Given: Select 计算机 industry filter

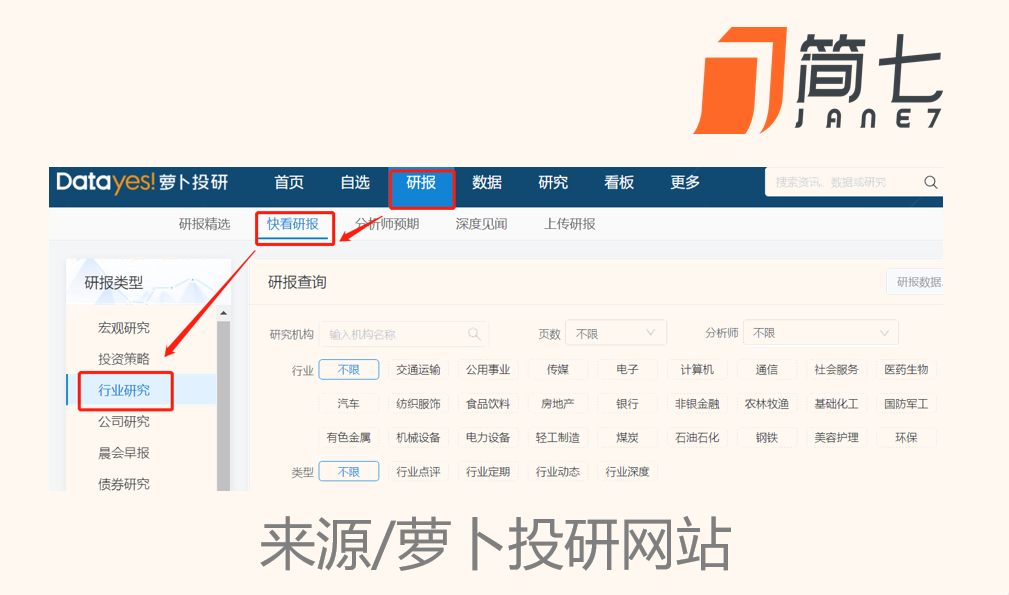Looking at the screenshot, I should point(697,370).
